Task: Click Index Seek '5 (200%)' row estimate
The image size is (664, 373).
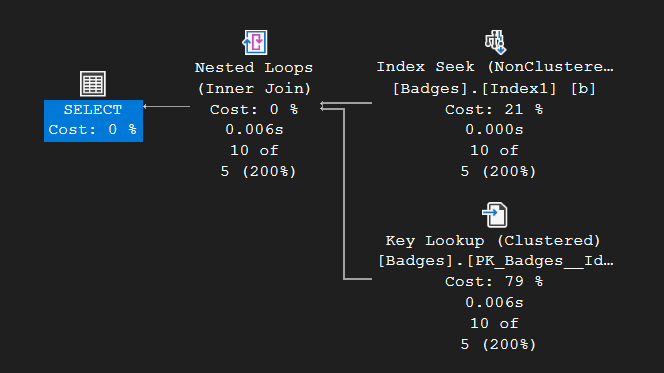Action: [x=498, y=171]
